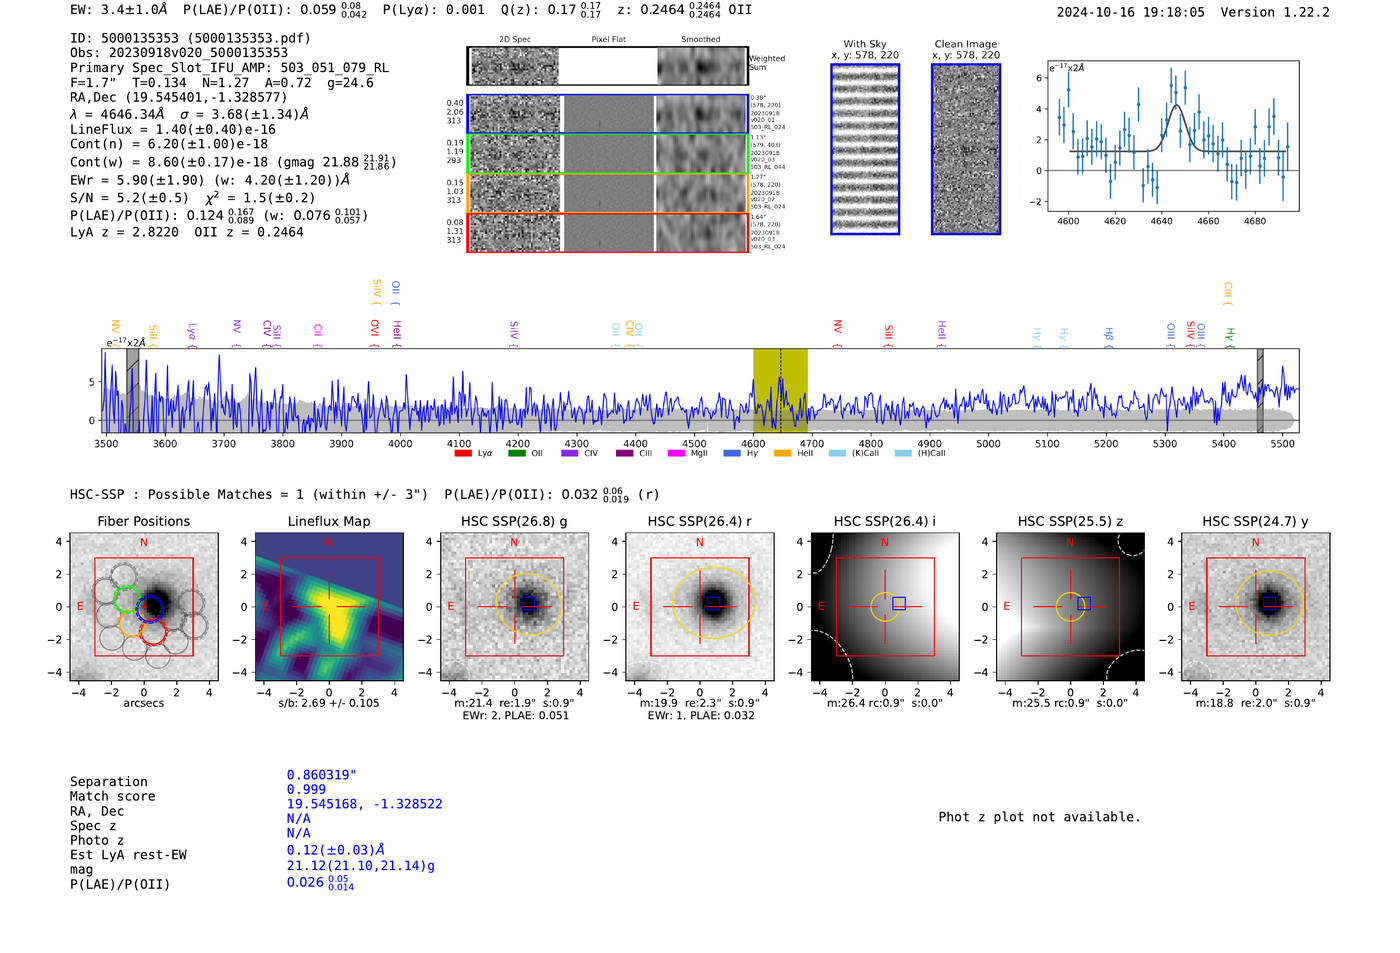Select the green-bordered 2D spectrum row
The image size is (1400, 953).
(607, 153)
